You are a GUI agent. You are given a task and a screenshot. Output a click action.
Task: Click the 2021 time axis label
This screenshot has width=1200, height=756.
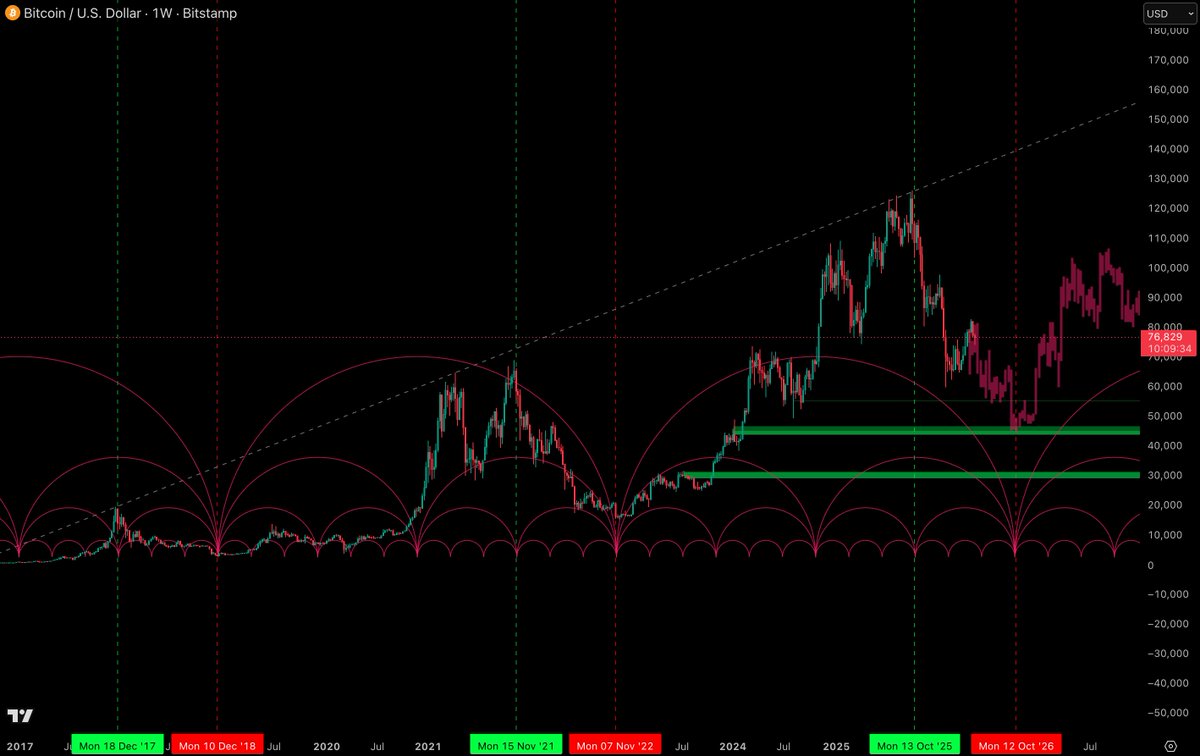[x=428, y=746]
